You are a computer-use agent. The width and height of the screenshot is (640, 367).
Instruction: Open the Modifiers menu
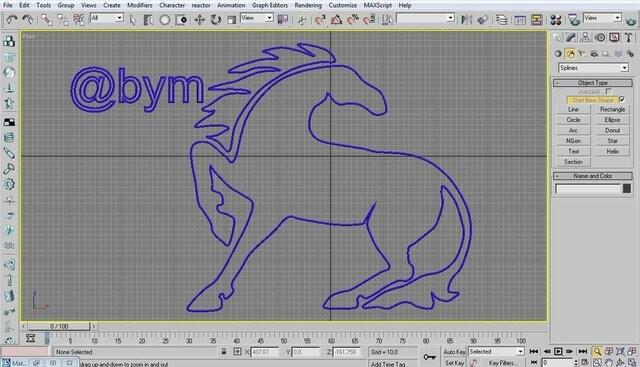tap(140, 5)
